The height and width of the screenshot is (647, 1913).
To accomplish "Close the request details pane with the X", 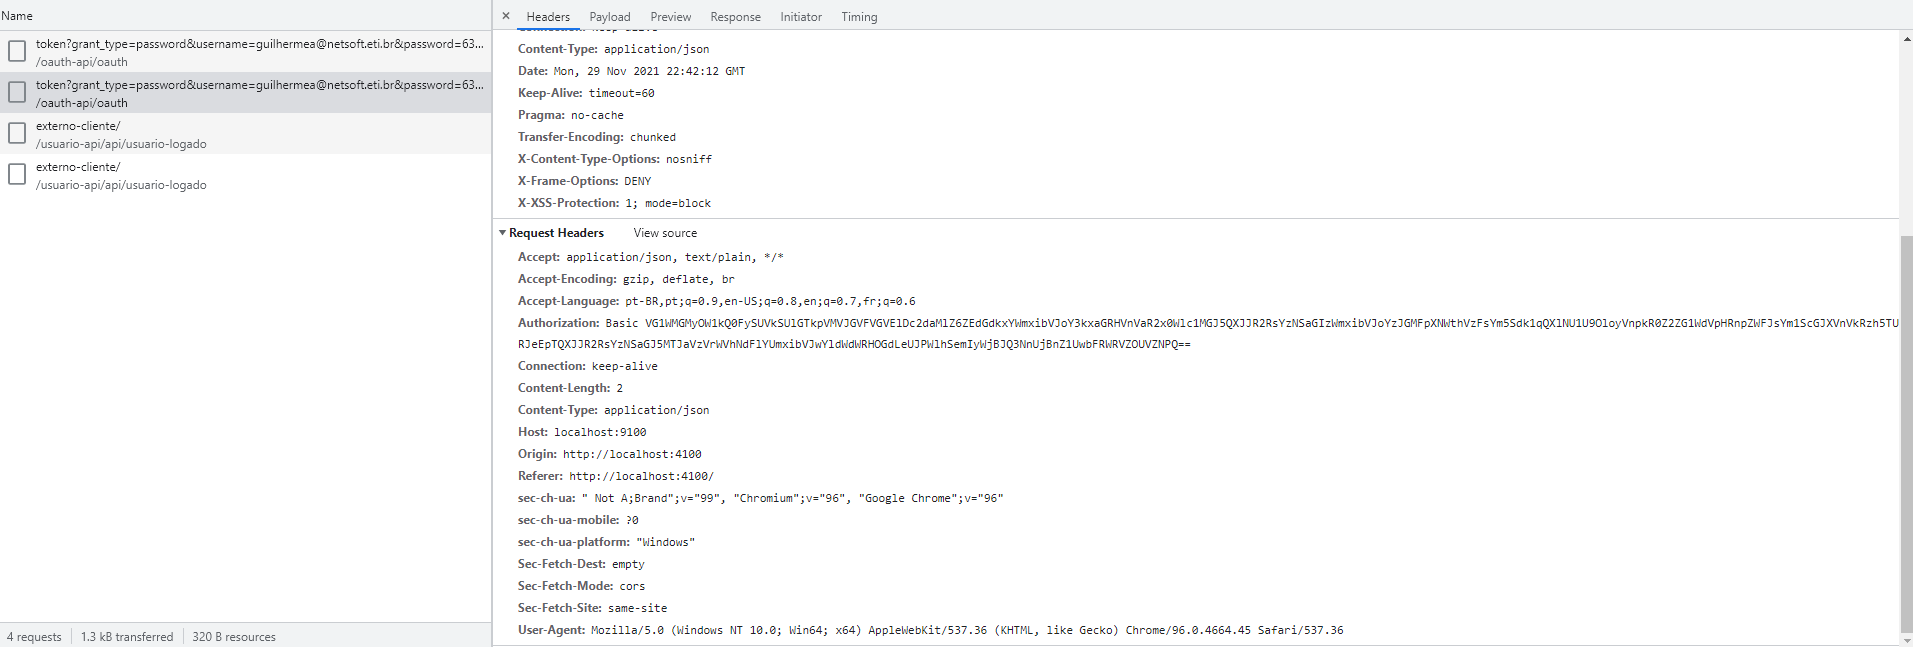I will [x=506, y=16].
